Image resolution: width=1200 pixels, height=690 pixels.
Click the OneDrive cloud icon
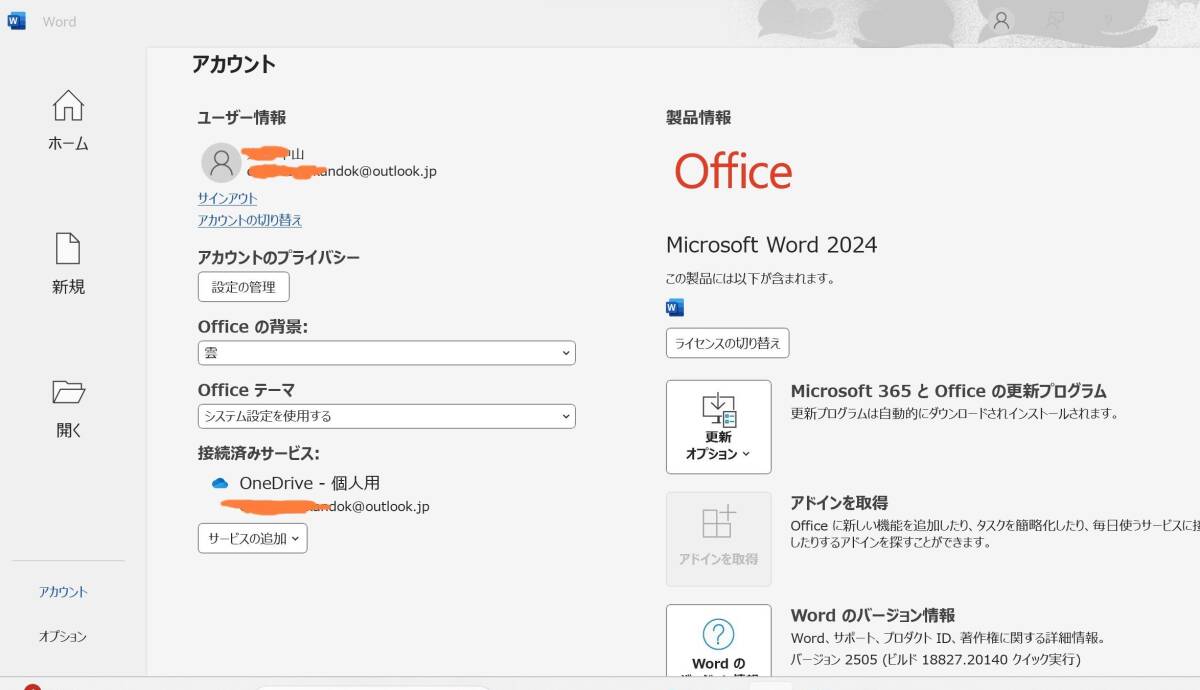[x=220, y=483]
